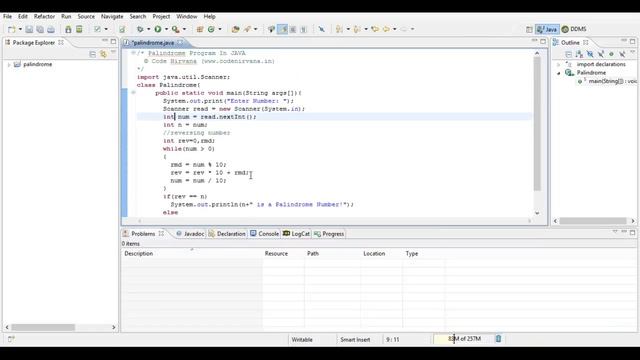Open the Window menu
Image resolution: width=640 pixels, height=360 pixels.
tap(187, 17)
